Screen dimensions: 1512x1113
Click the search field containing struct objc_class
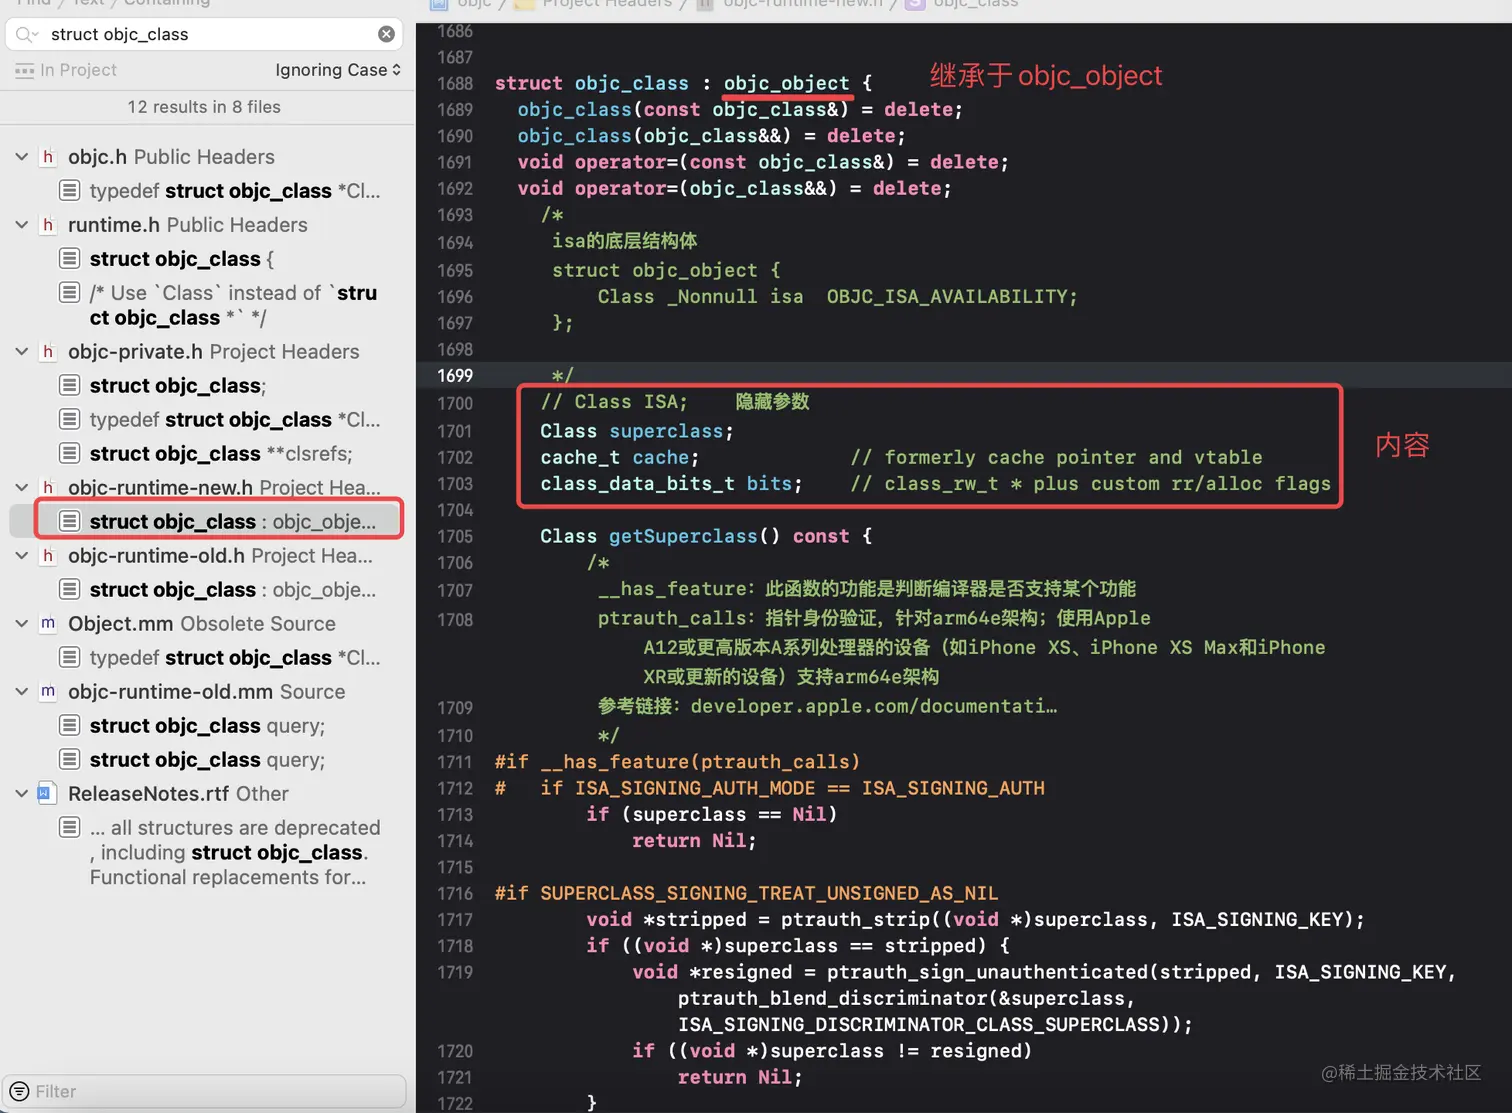204,34
